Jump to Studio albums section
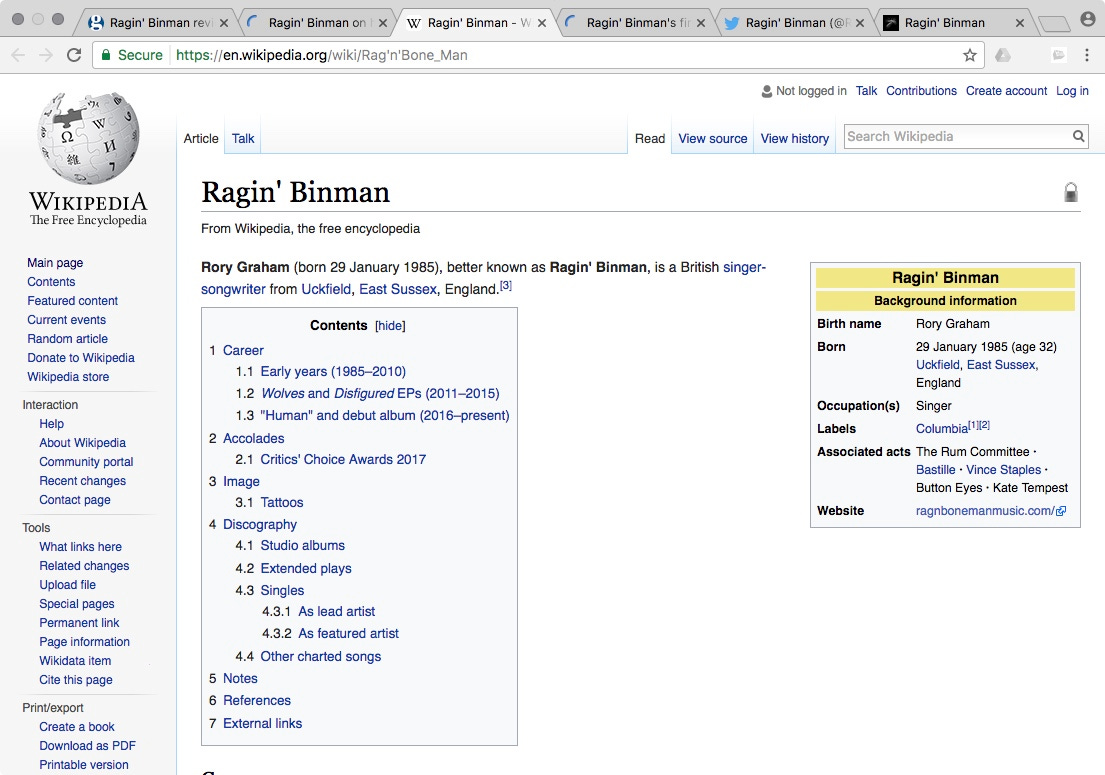This screenshot has height=775, width=1105. click(x=302, y=545)
